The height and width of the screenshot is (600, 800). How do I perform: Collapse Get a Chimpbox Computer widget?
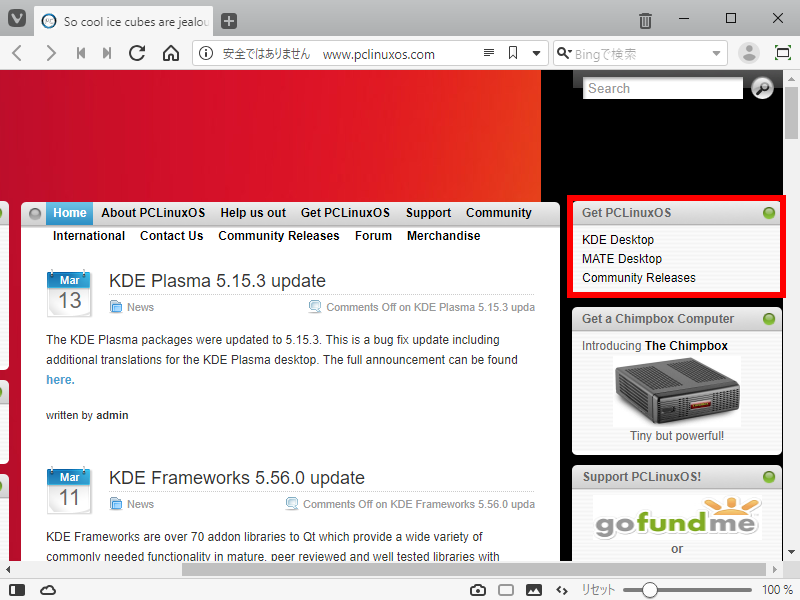click(769, 319)
